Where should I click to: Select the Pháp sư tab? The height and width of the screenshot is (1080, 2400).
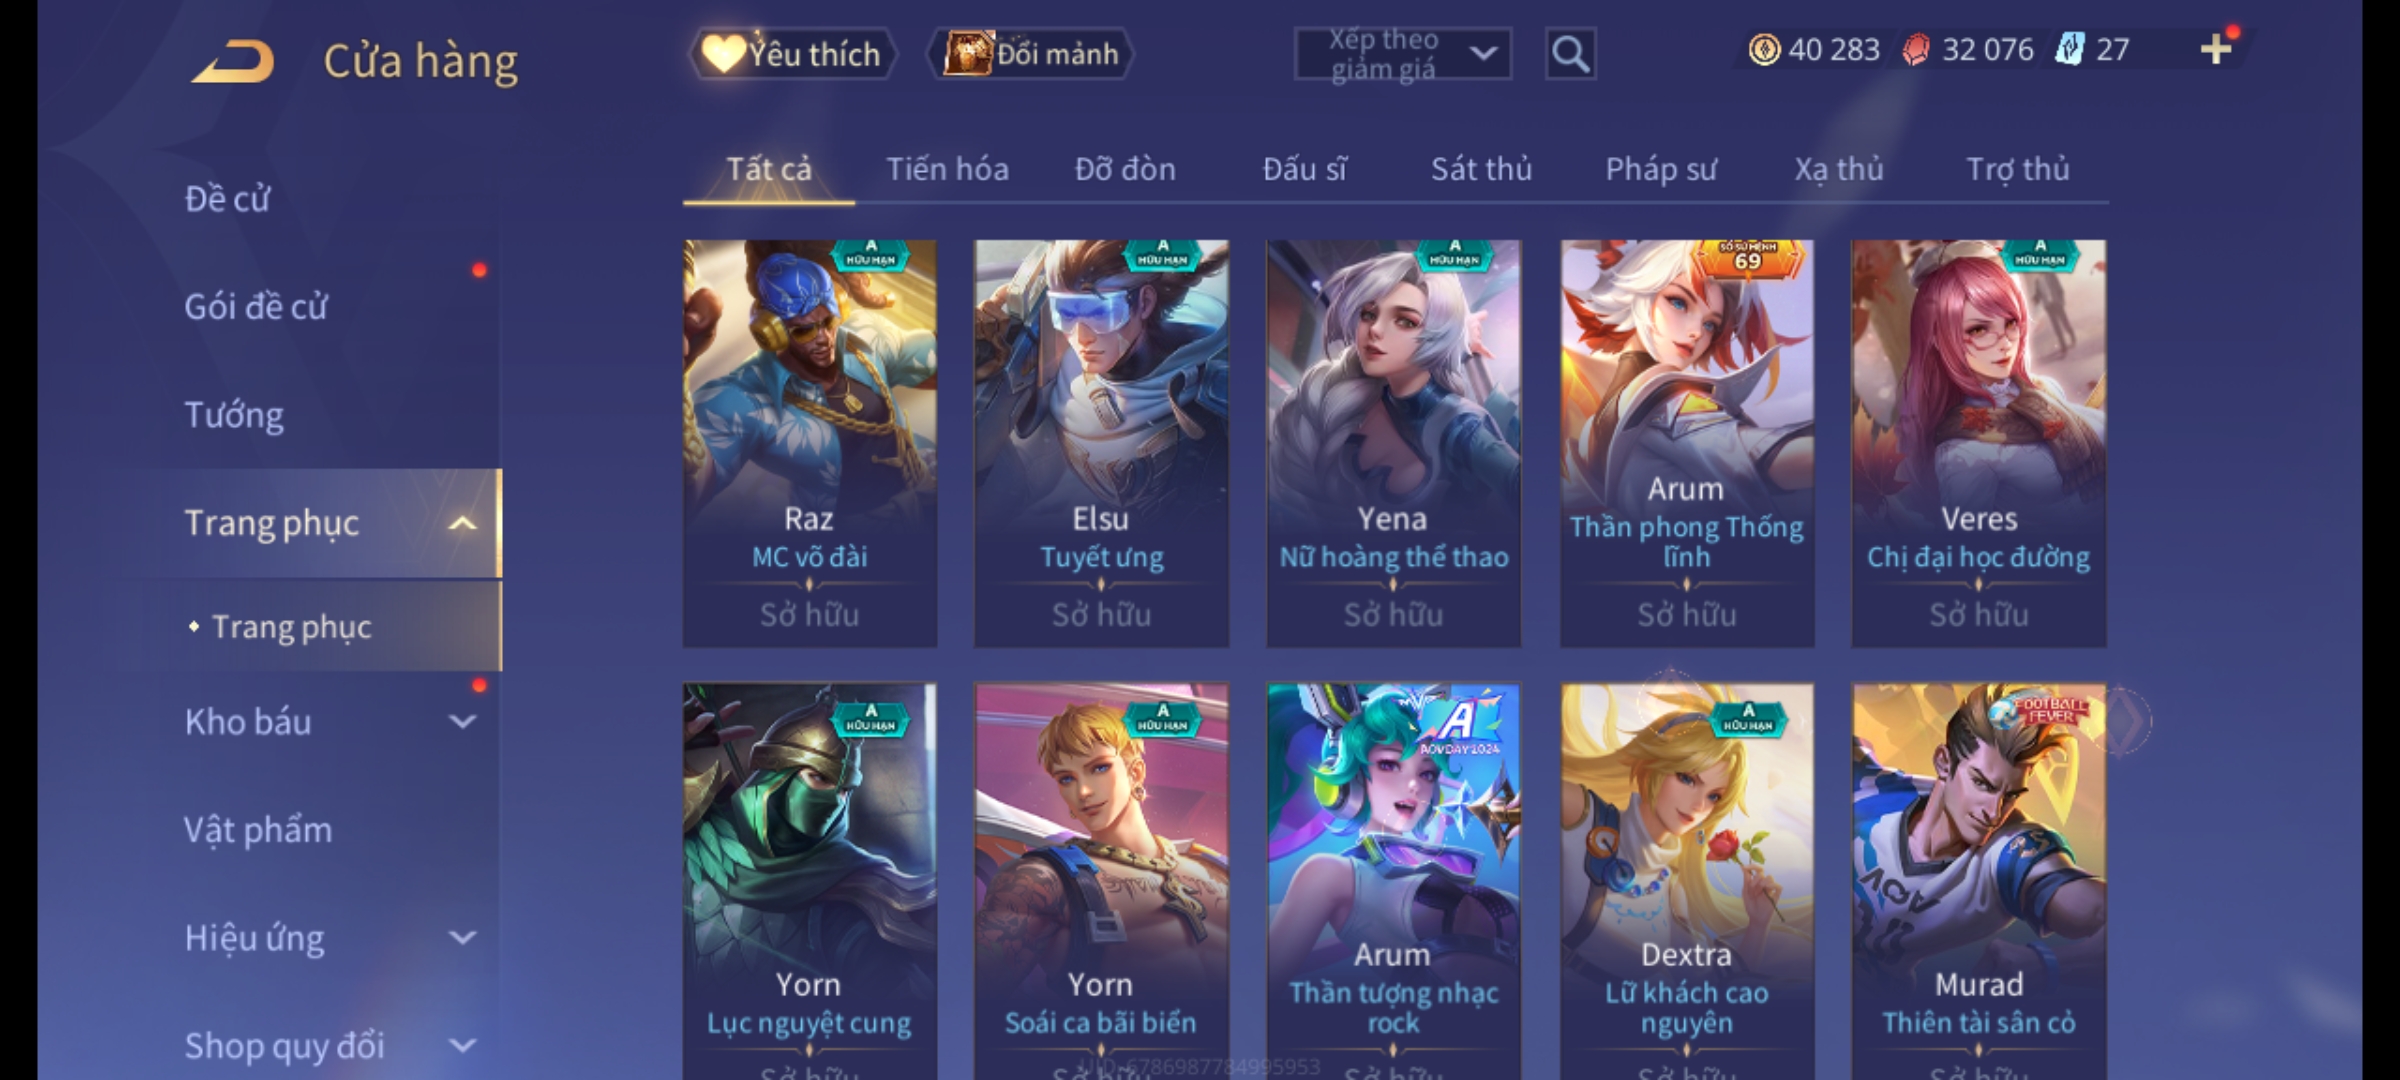pyautogui.click(x=1660, y=169)
